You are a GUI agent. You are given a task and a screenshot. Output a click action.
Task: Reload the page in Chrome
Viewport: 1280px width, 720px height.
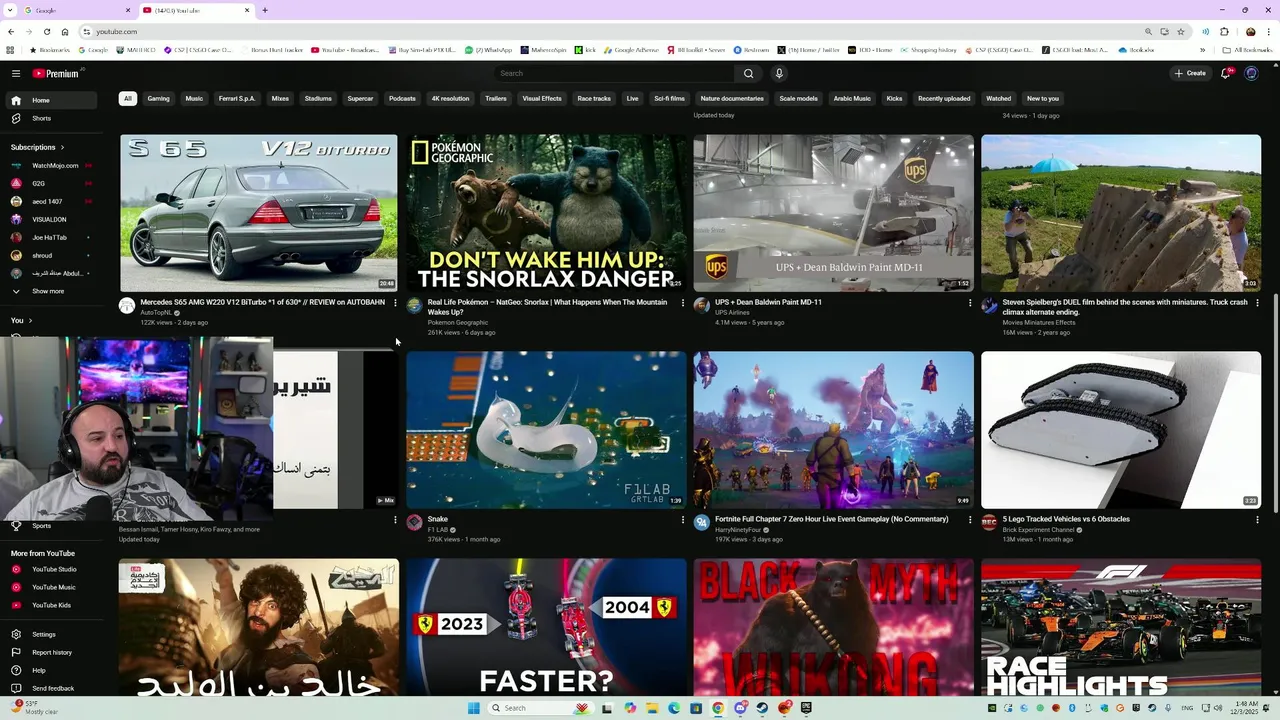click(x=46, y=31)
